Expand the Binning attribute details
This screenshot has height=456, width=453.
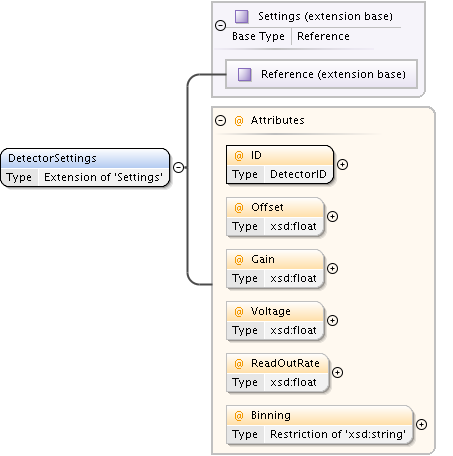tap(421, 424)
